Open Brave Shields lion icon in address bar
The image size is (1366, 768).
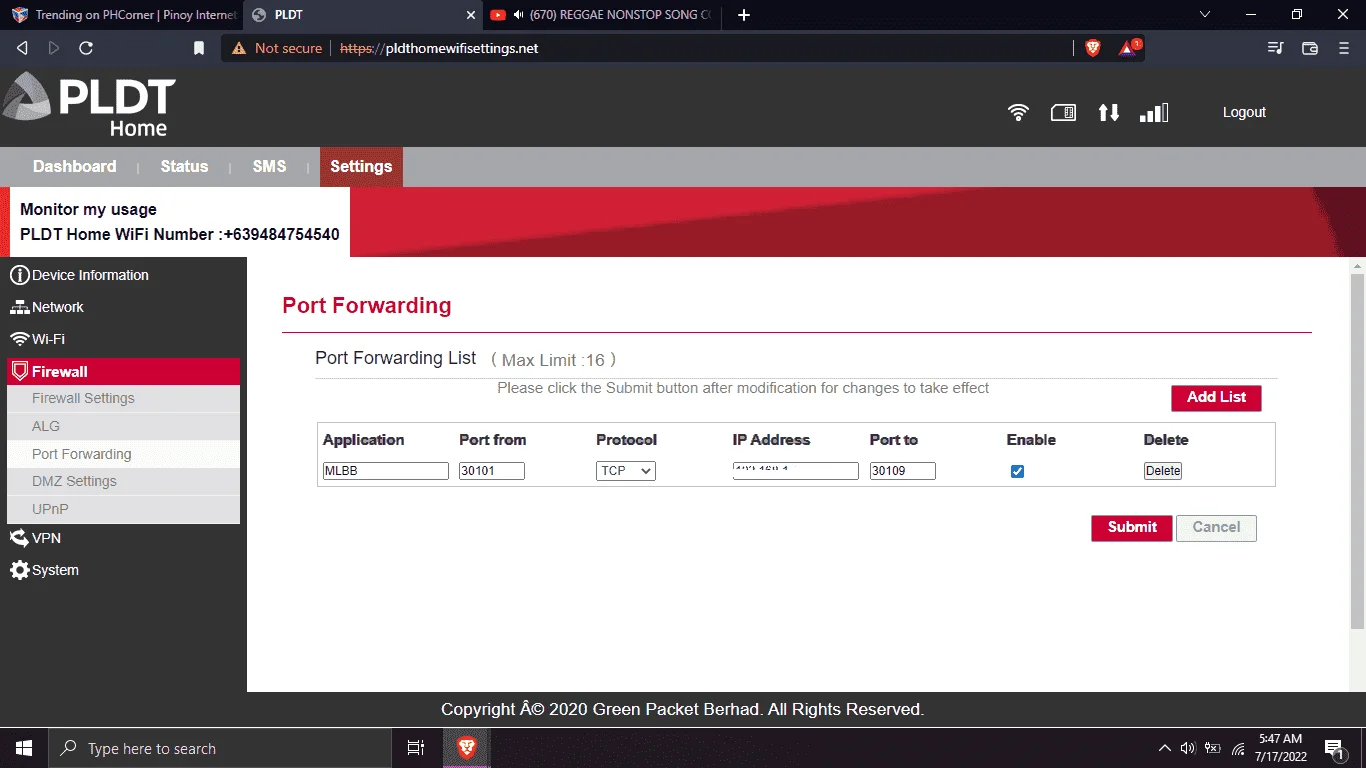(x=1093, y=48)
